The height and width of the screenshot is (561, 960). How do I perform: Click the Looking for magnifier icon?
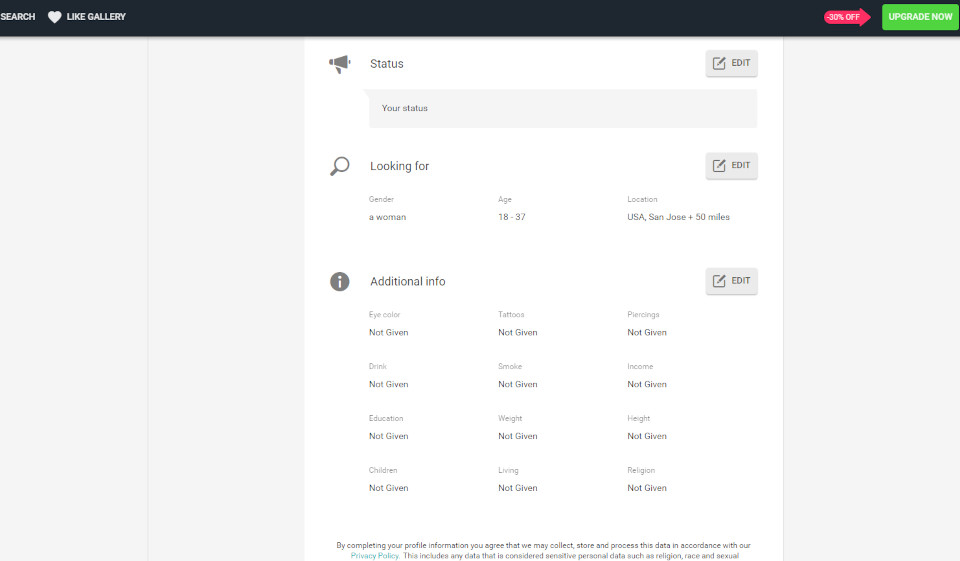coord(340,166)
